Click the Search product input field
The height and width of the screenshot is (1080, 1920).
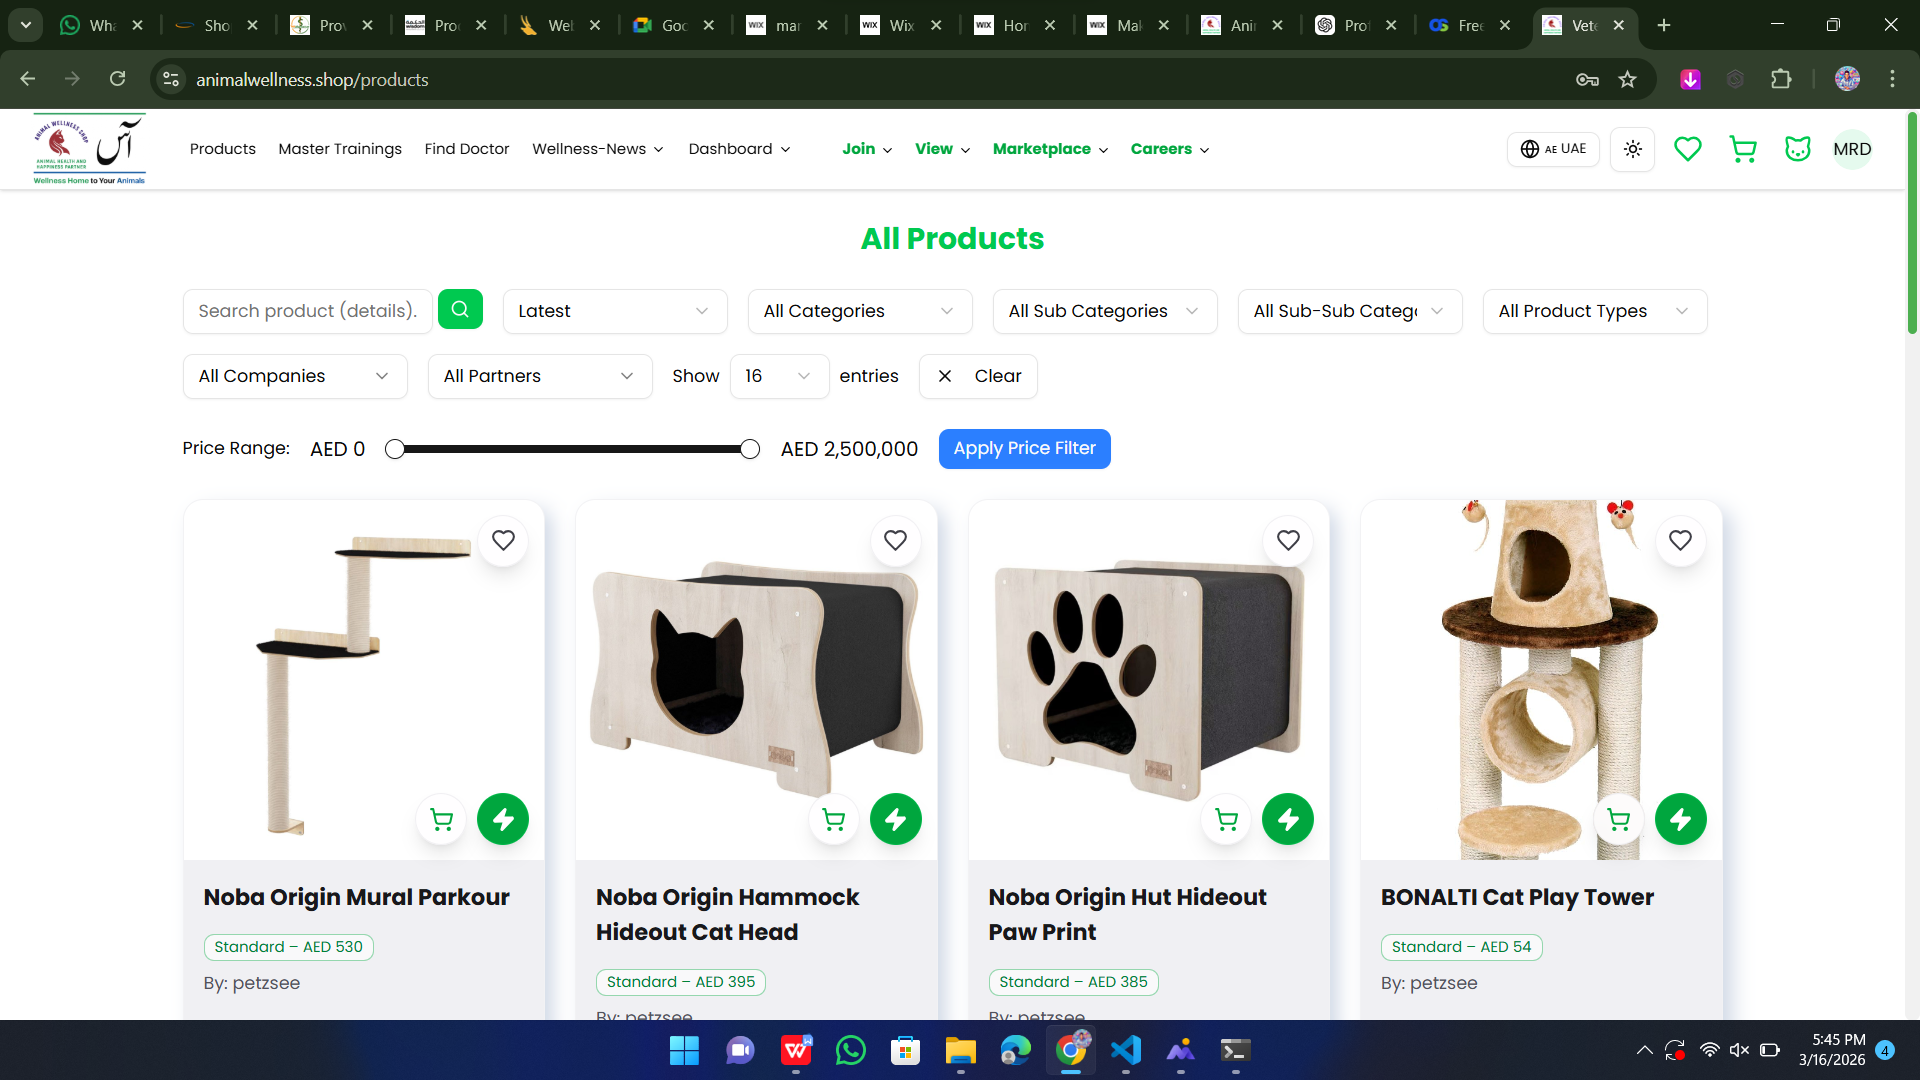pos(307,311)
